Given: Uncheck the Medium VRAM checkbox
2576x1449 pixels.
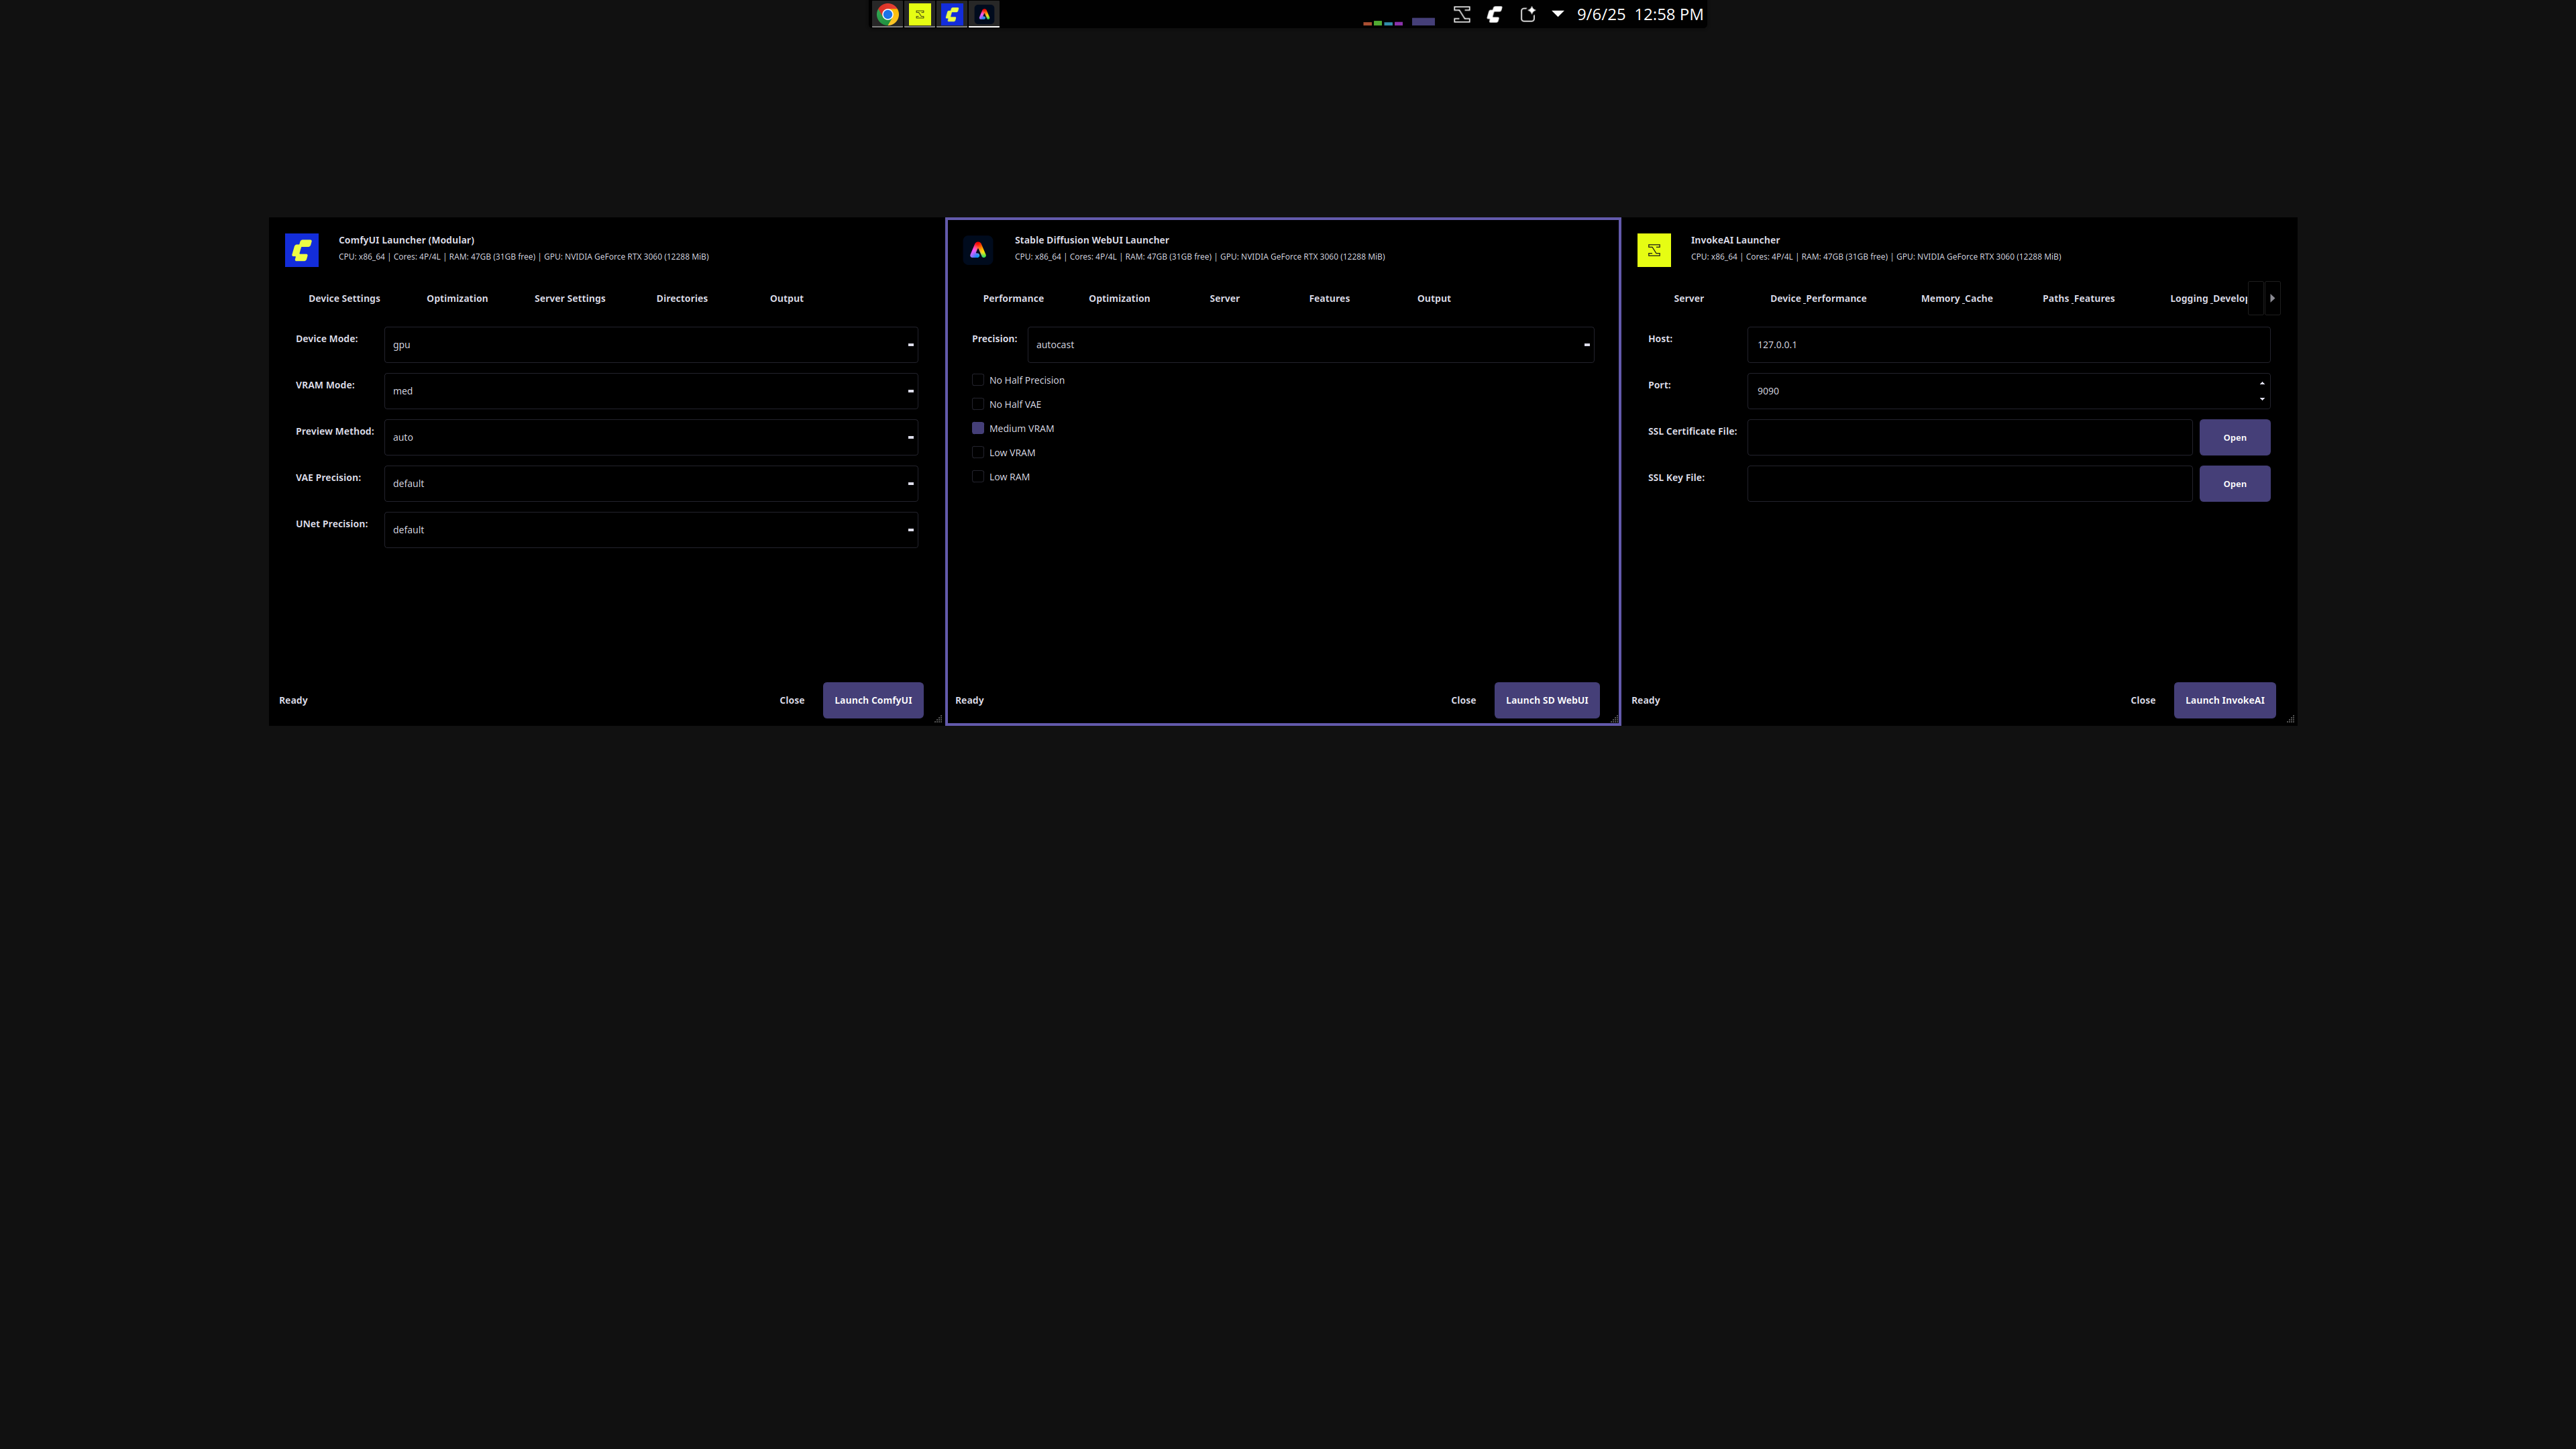Looking at the screenshot, I should 978,428.
